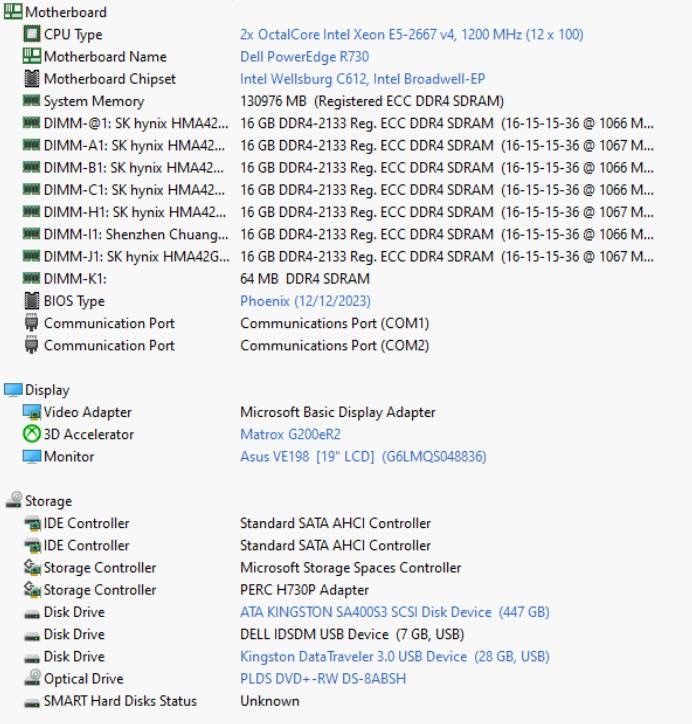Viewport: 692px width, 724px height.
Task: Open the ATA KINGSTON SA400S3 disk link
Action: 395,612
